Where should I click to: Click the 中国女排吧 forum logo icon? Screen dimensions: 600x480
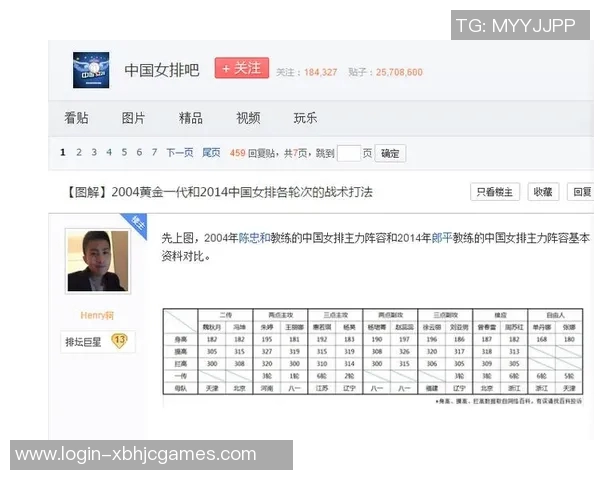pos(91,70)
